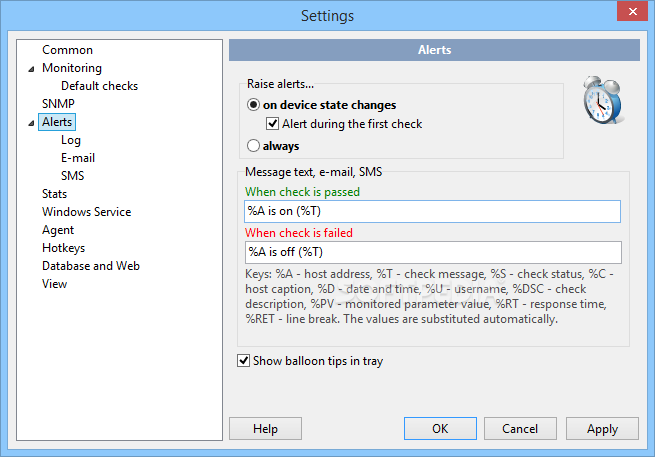Screen dimensions: 655x457
Task: Open Windows Service settings
Action: (x=86, y=212)
